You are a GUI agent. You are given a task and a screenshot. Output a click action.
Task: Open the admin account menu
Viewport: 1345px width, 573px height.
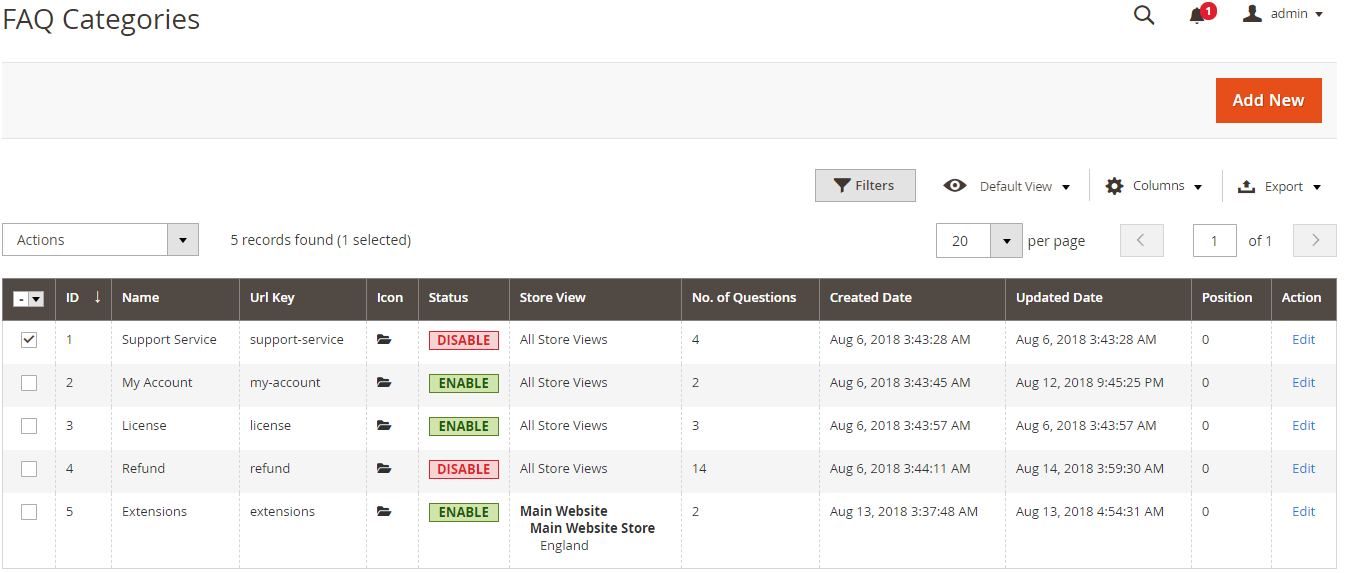click(x=1283, y=14)
